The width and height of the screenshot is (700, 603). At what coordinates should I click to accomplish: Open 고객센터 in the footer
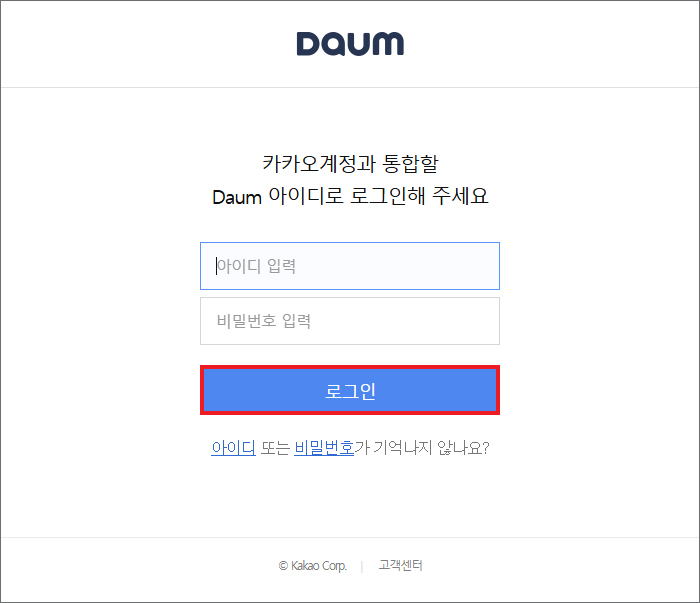click(x=400, y=565)
